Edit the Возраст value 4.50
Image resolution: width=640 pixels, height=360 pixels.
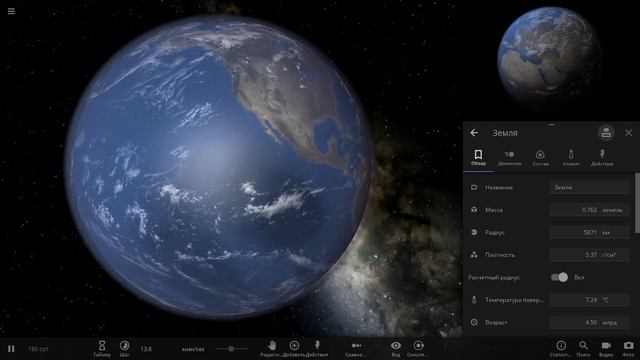tap(591, 322)
